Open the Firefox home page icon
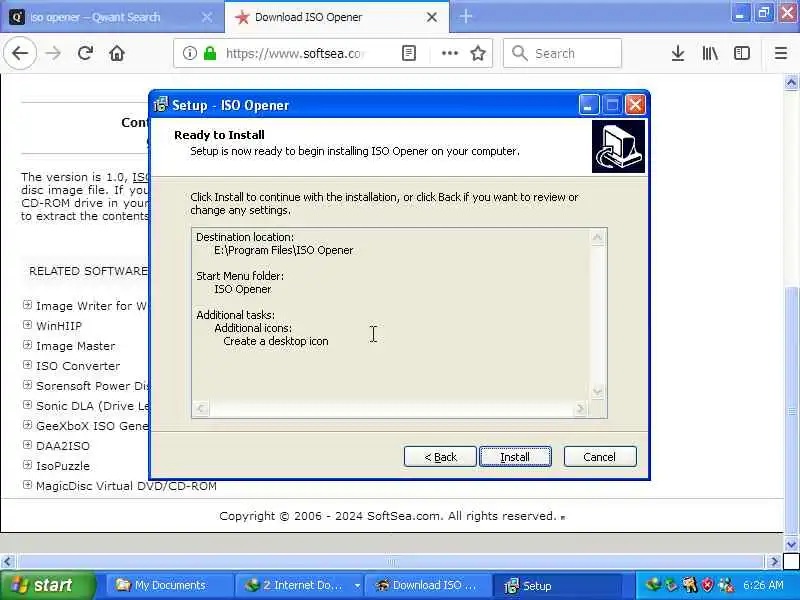 tap(117, 53)
